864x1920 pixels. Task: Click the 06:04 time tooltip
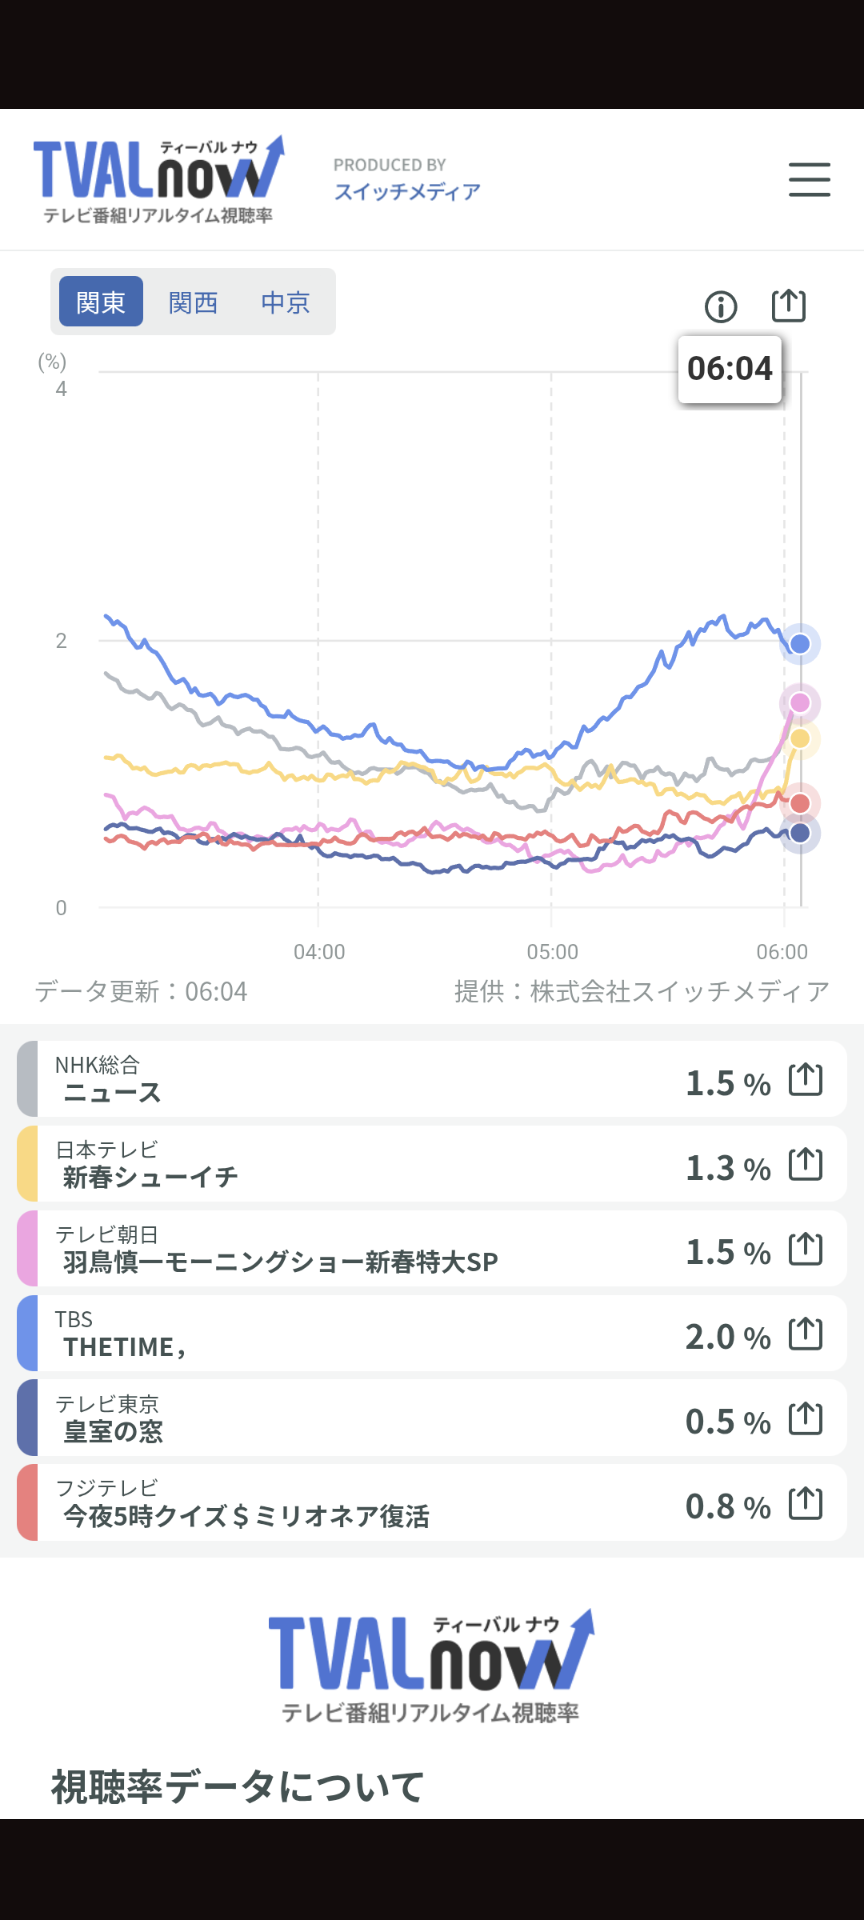point(730,369)
